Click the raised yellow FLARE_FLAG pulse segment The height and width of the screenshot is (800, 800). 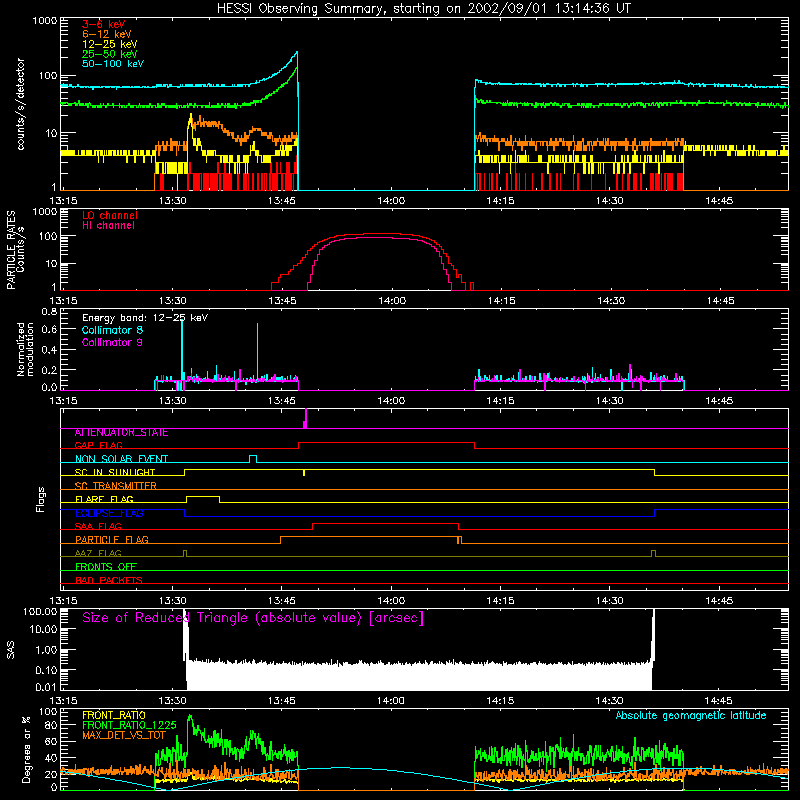(x=203, y=497)
